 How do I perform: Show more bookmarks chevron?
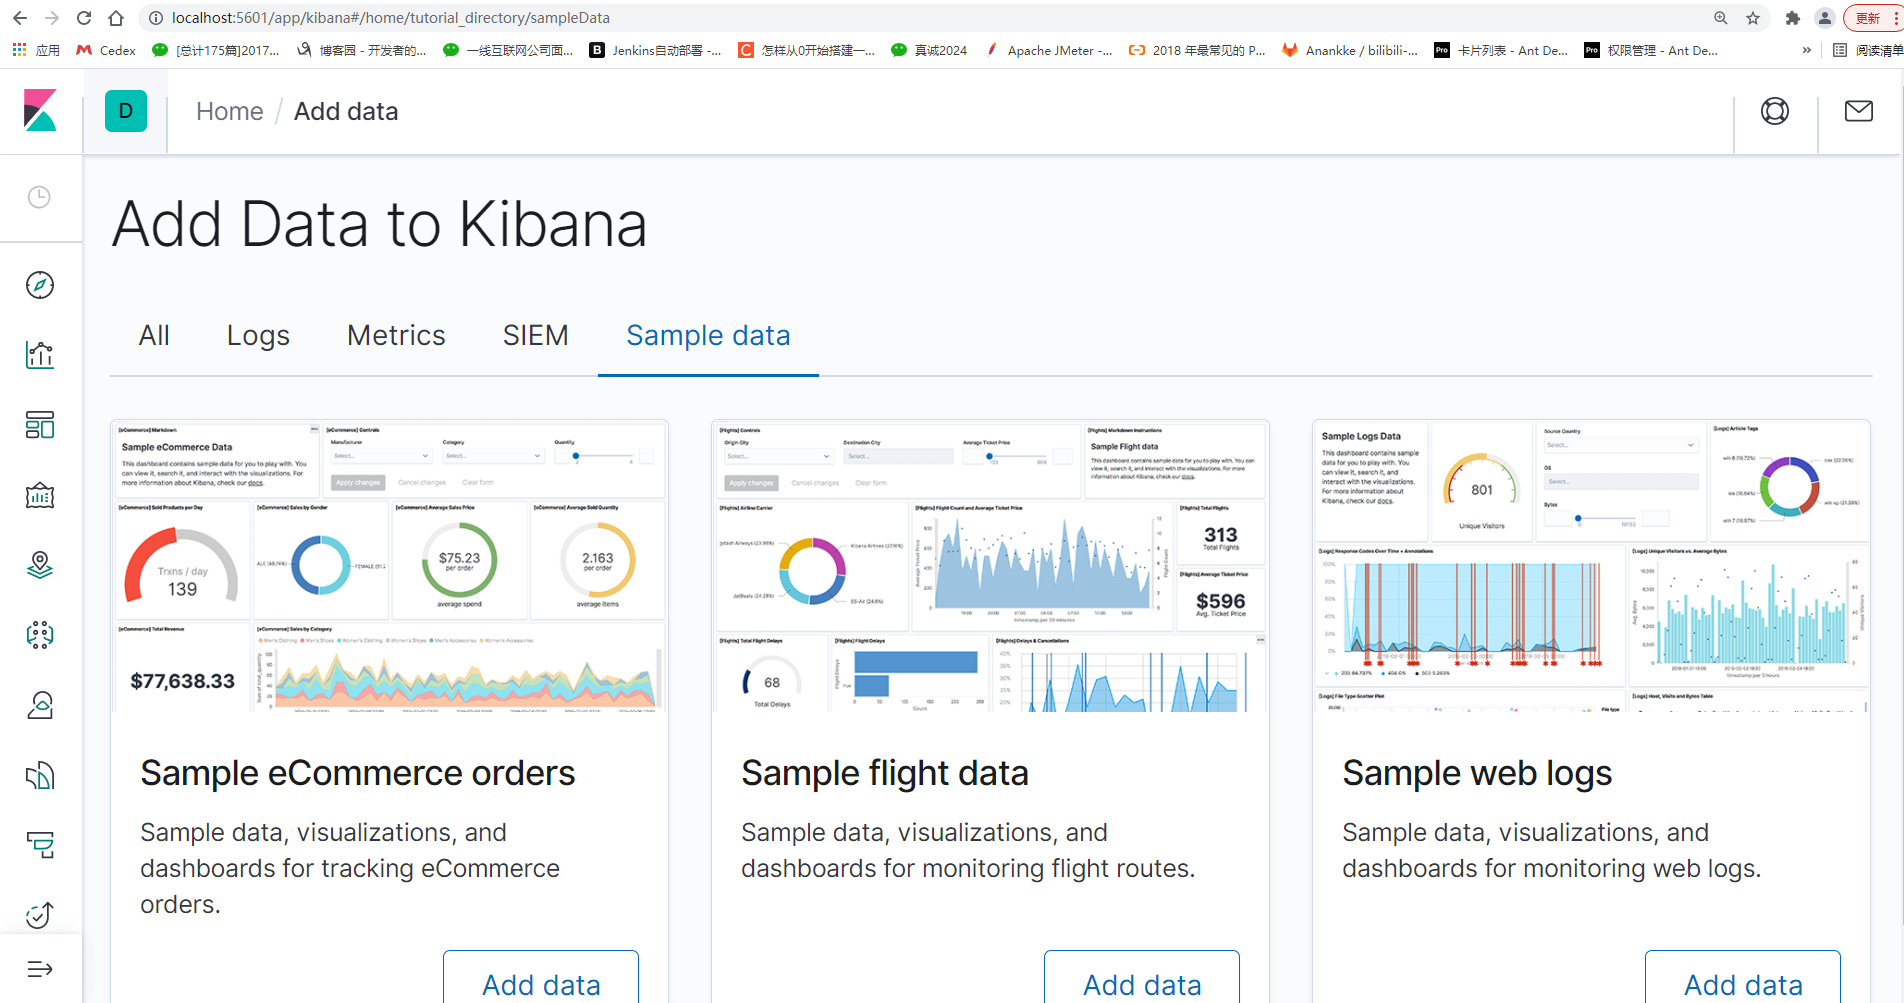1807,50
